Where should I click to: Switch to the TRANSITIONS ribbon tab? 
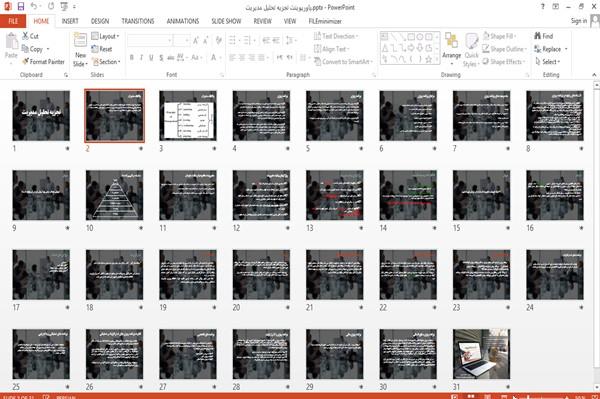(138, 21)
